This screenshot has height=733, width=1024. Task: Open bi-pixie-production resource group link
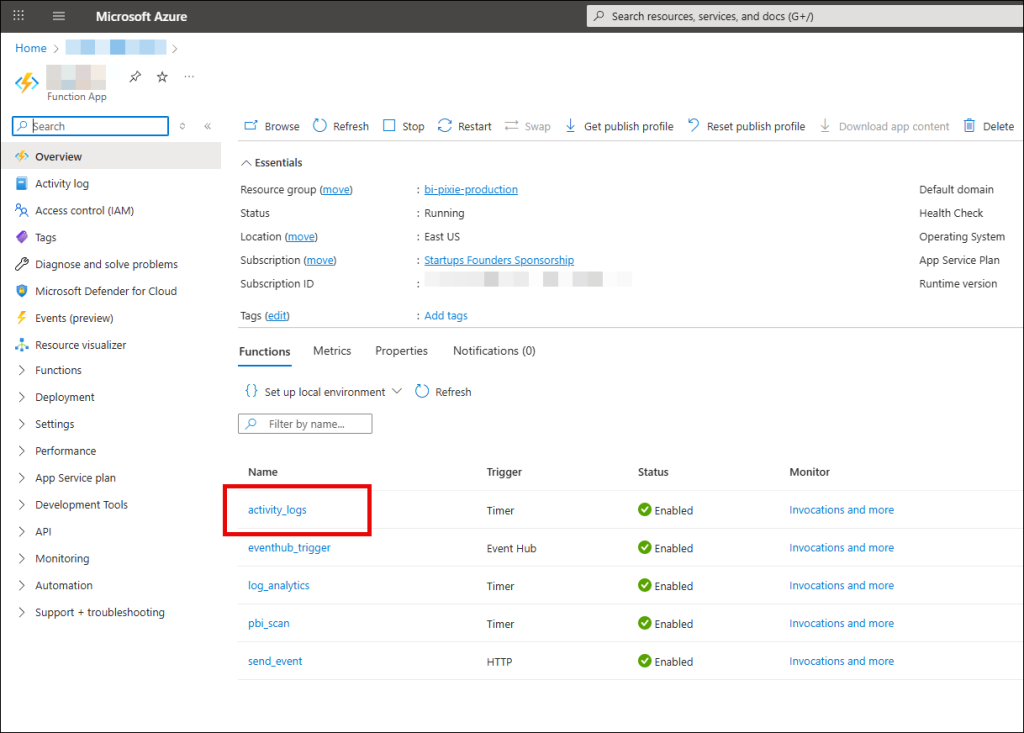(x=470, y=190)
